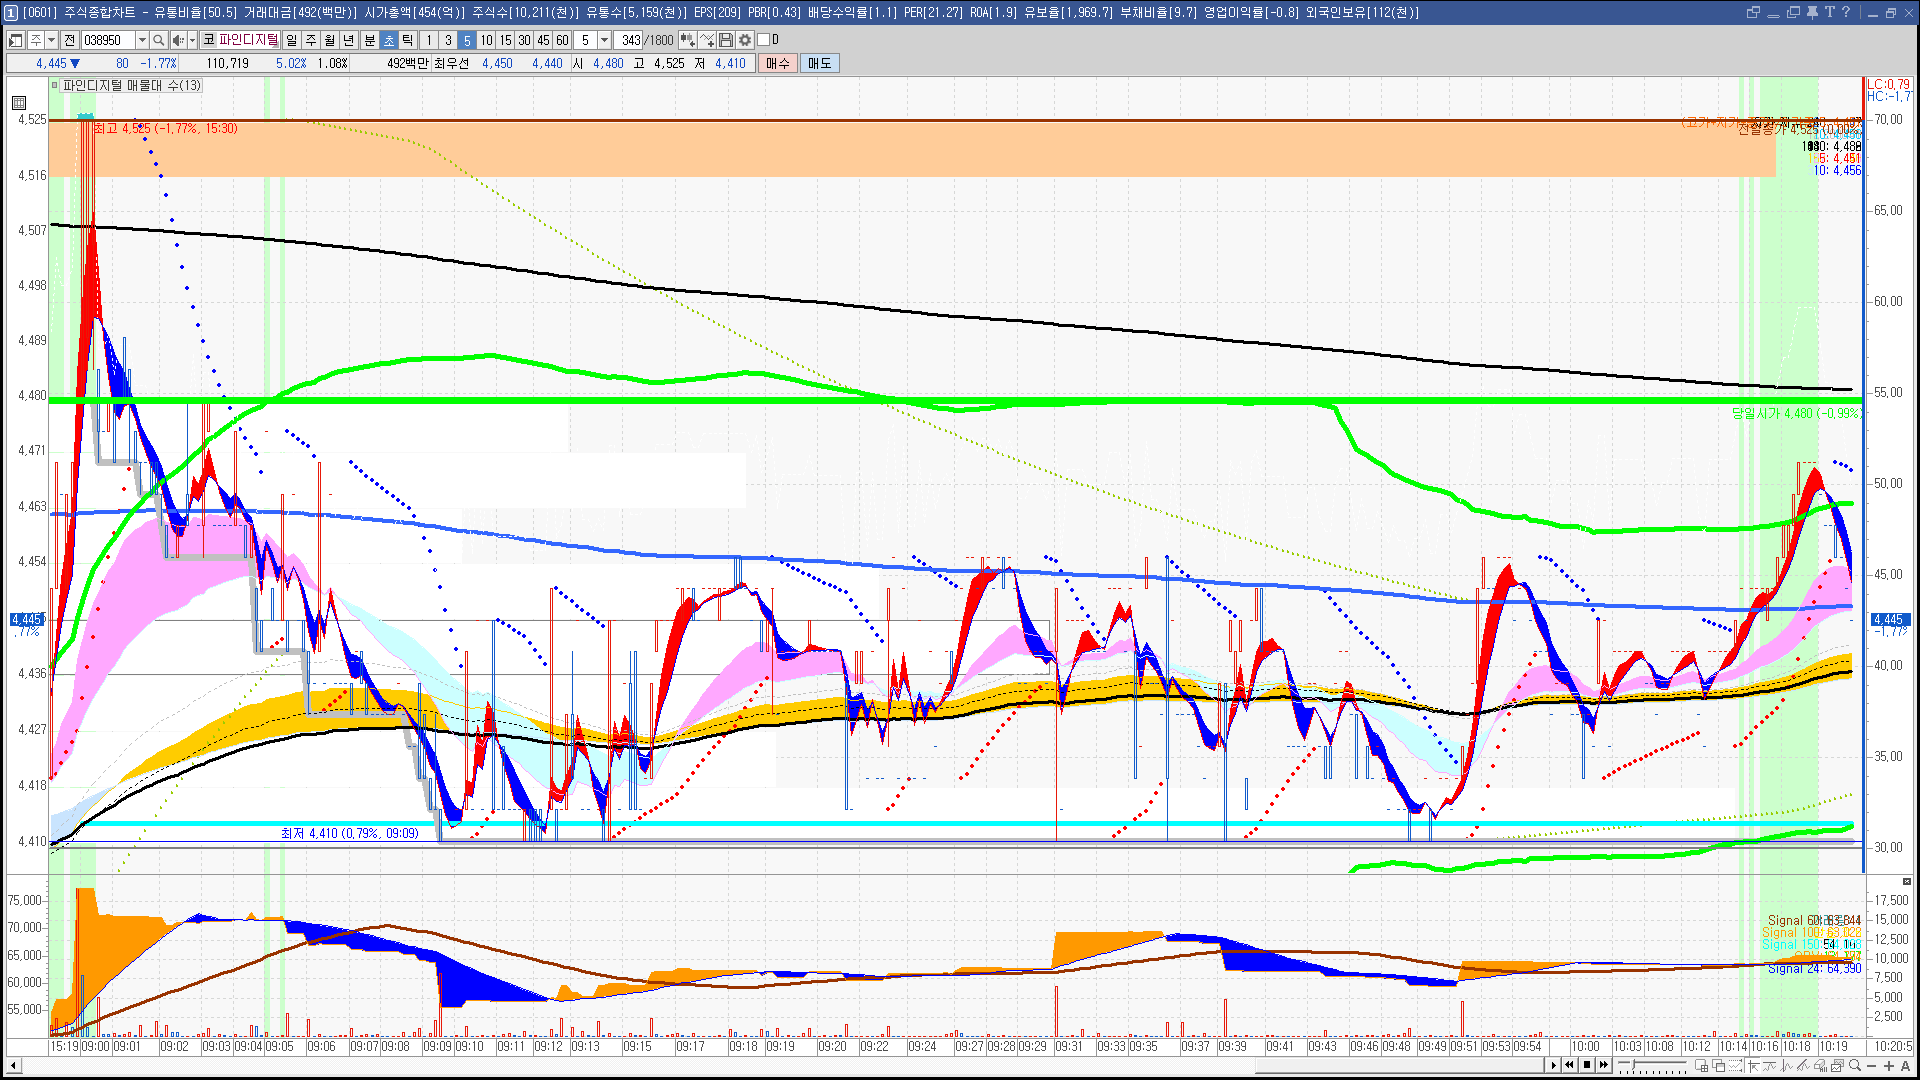
Task: Toggle the D checkbox in toolbar
Action: click(764, 40)
